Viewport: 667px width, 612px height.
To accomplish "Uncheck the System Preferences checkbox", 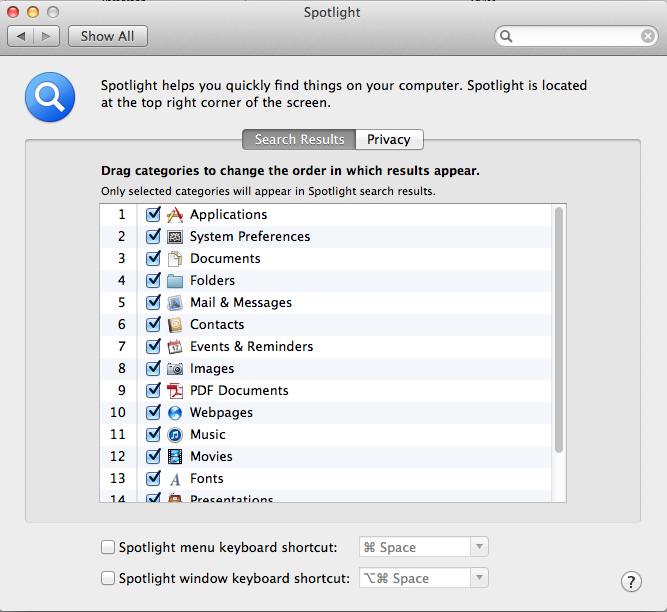I will pyautogui.click(x=153, y=236).
